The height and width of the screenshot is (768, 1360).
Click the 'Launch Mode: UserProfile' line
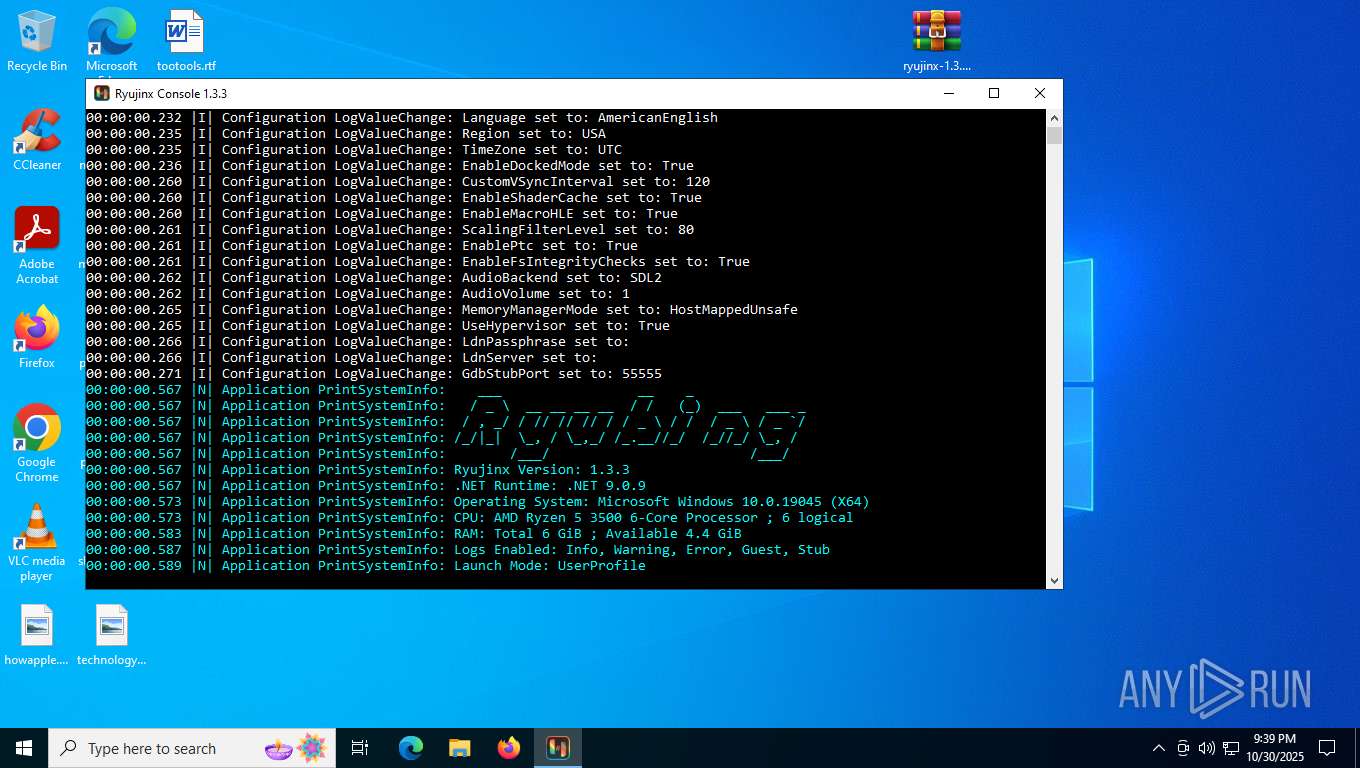pyautogui.click(x=366, y=566)
